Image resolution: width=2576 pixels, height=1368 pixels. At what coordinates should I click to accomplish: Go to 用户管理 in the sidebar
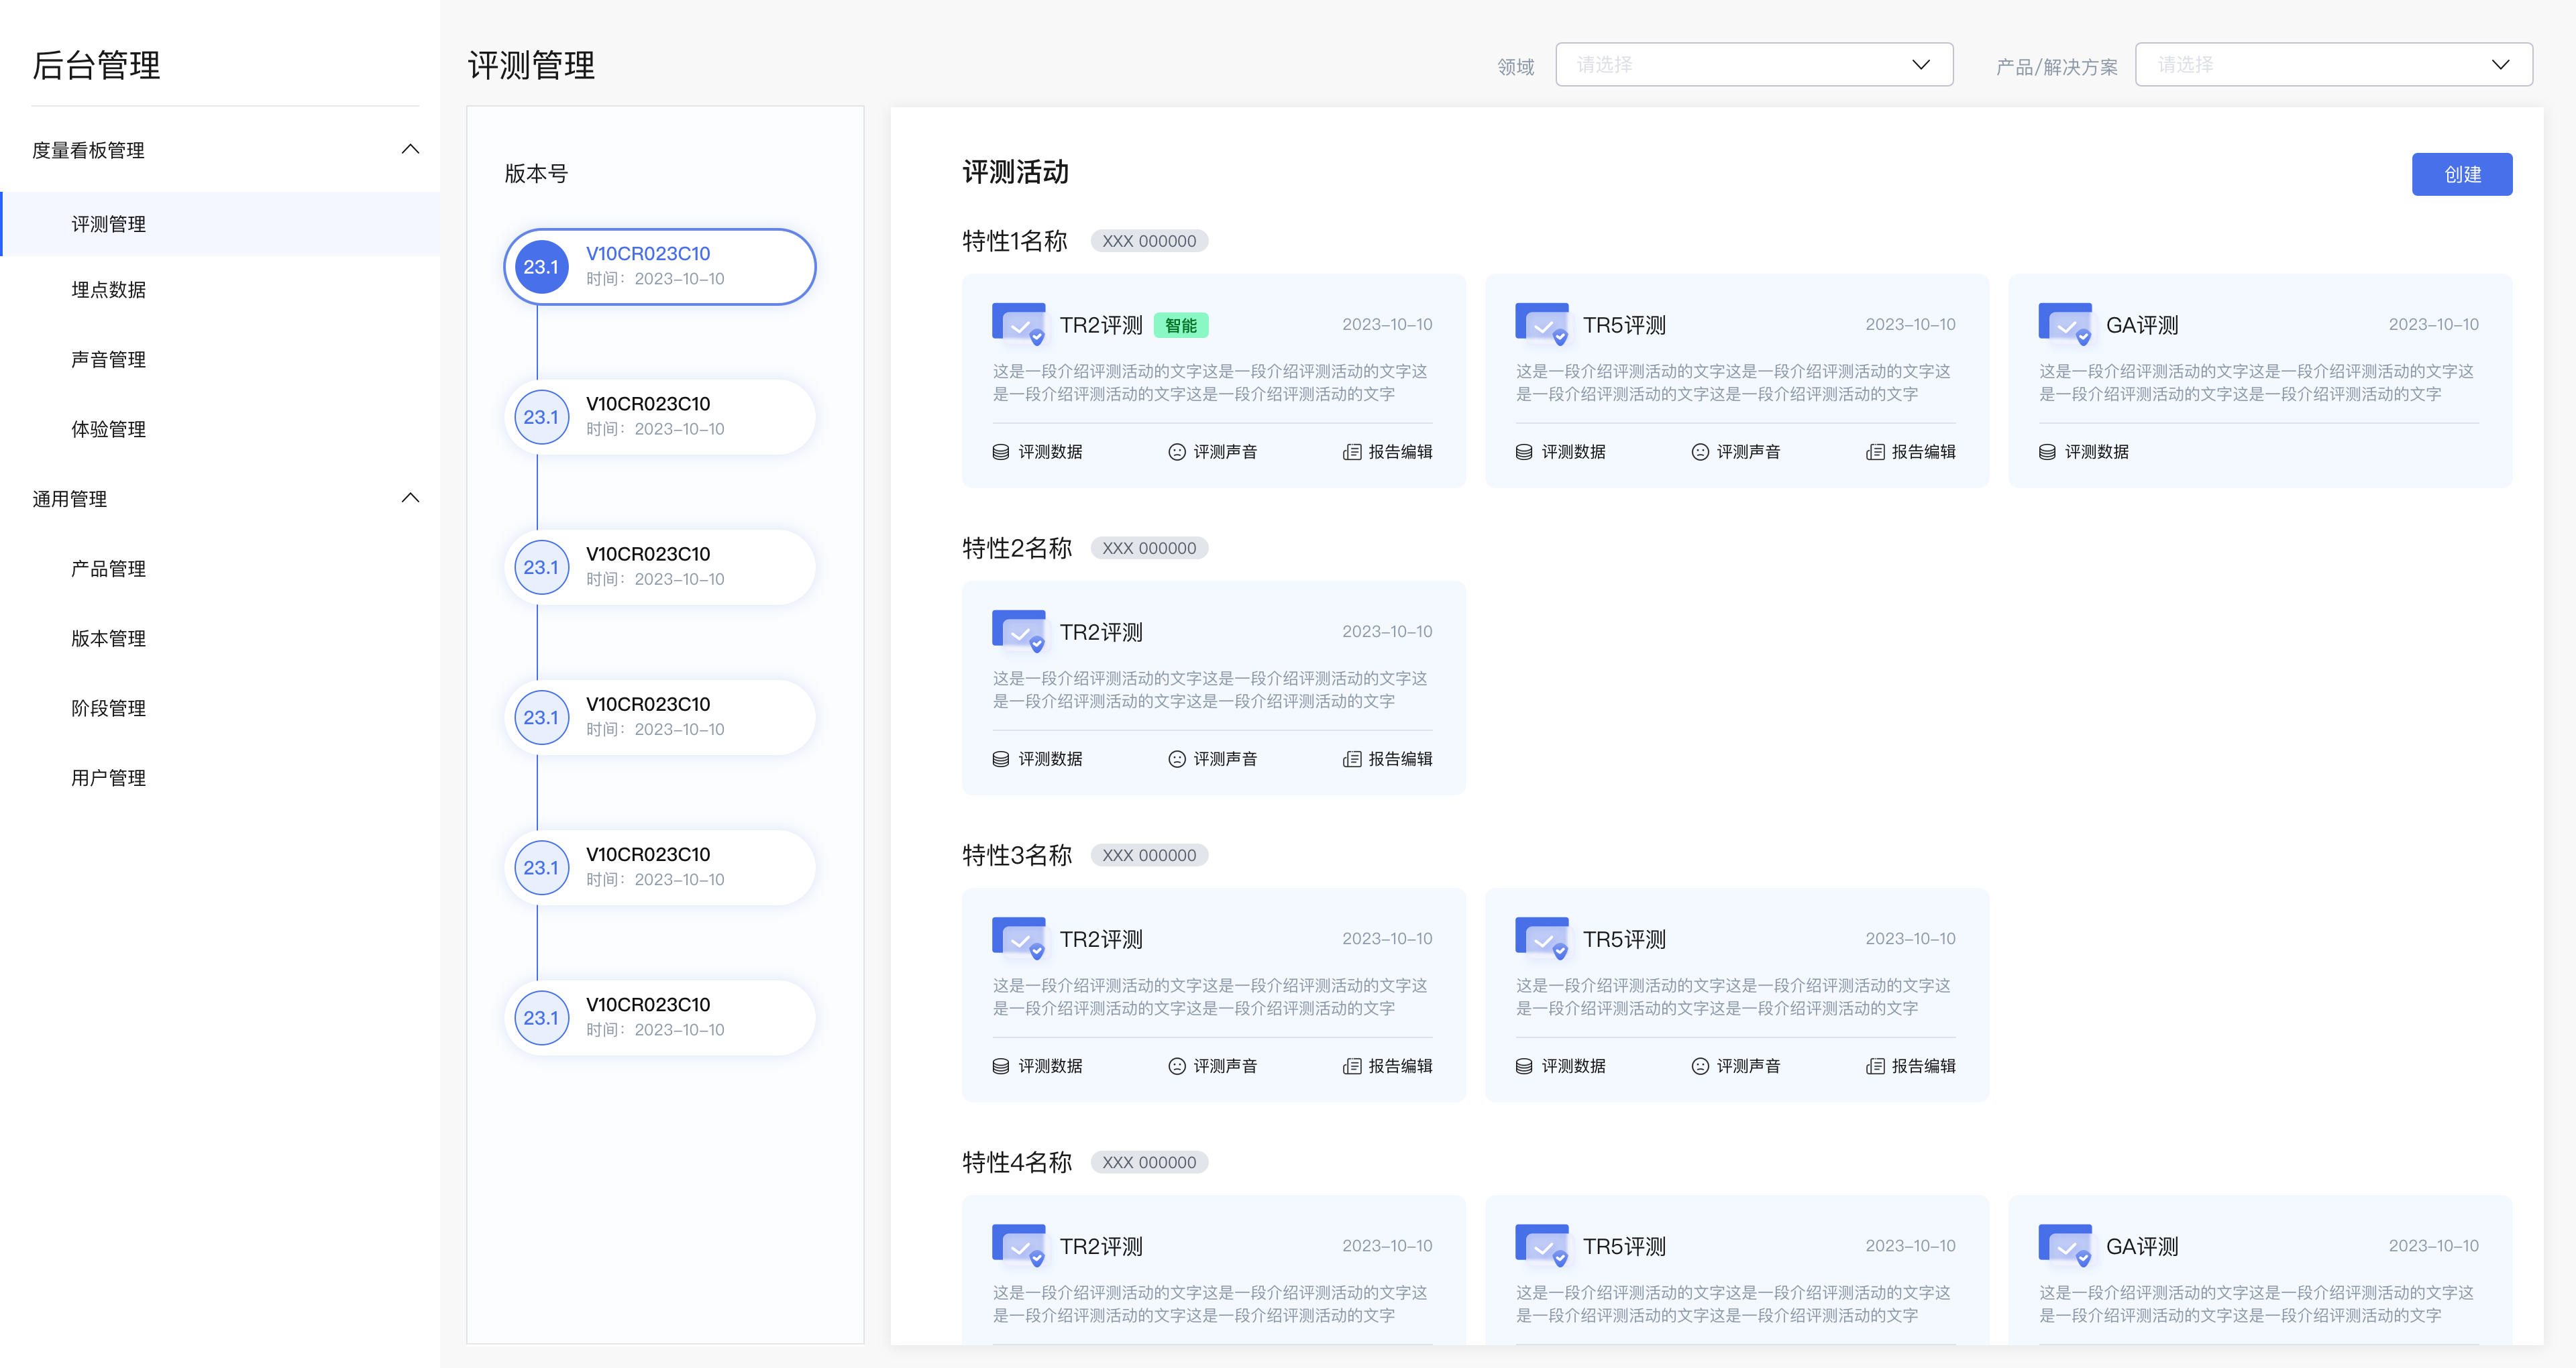point(108,778)
